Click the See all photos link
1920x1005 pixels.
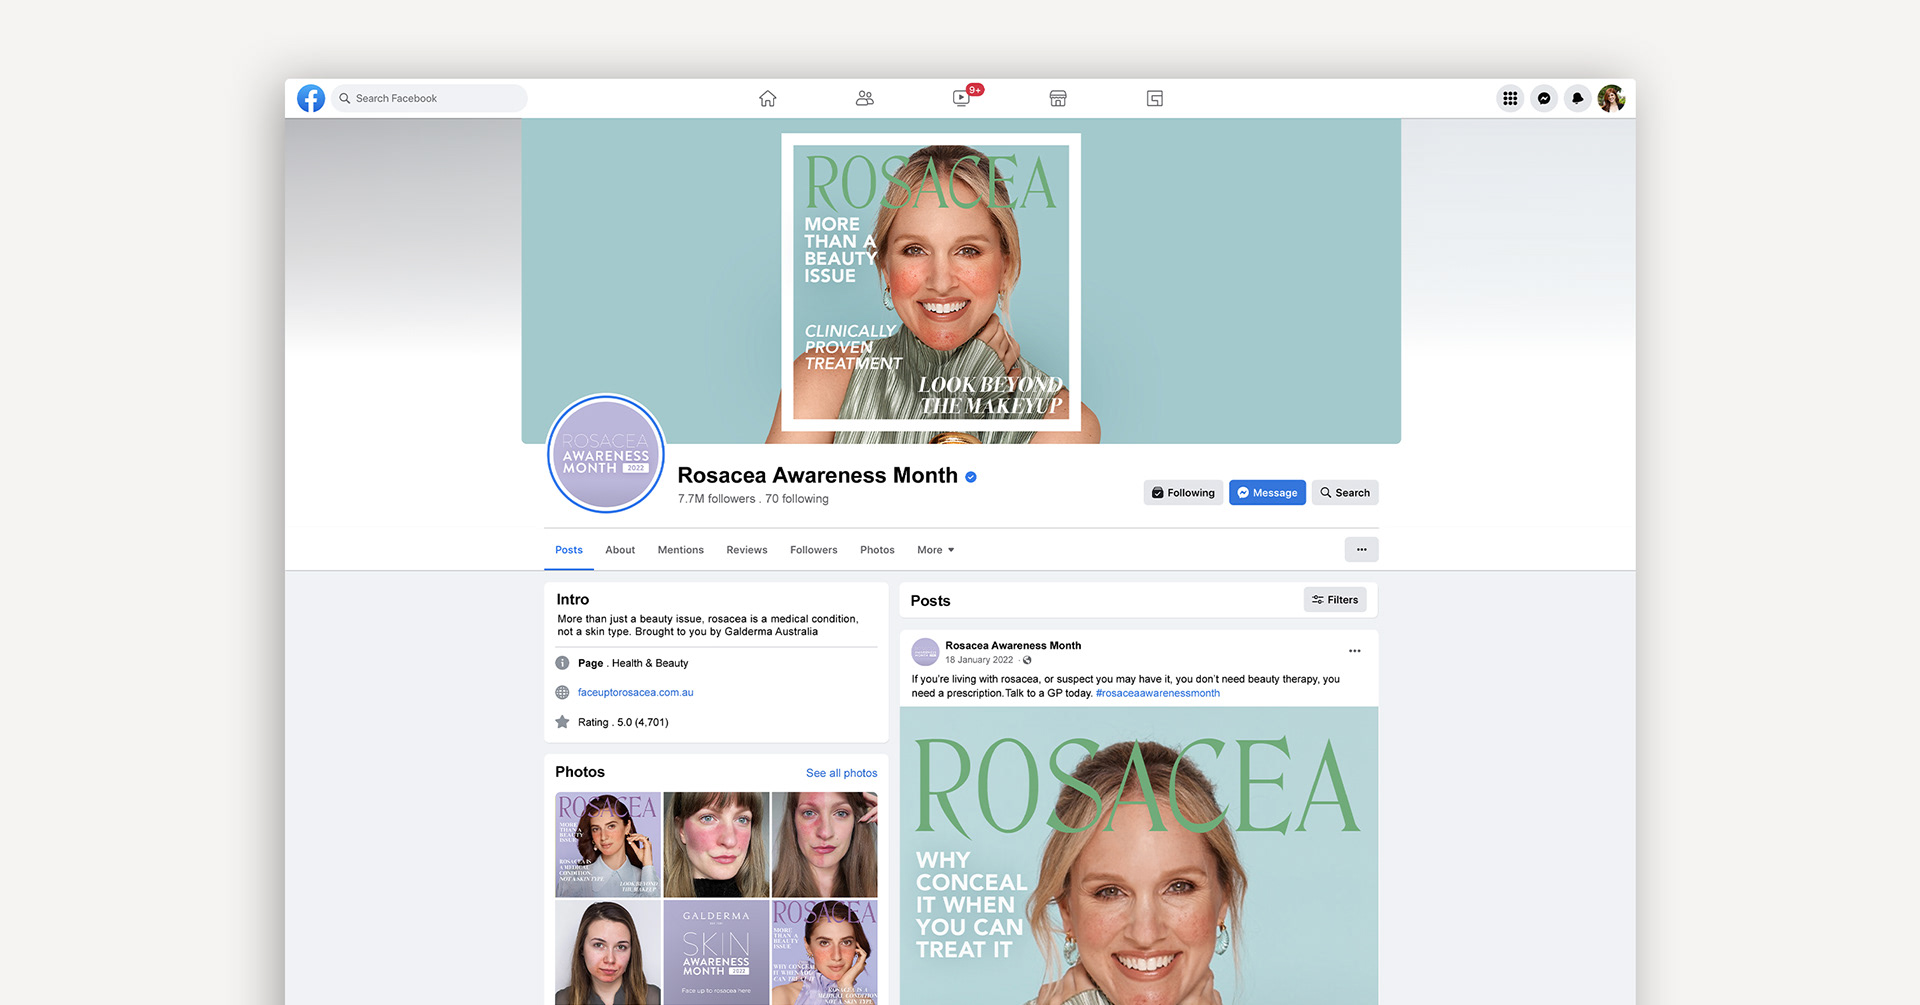point(841,773)
